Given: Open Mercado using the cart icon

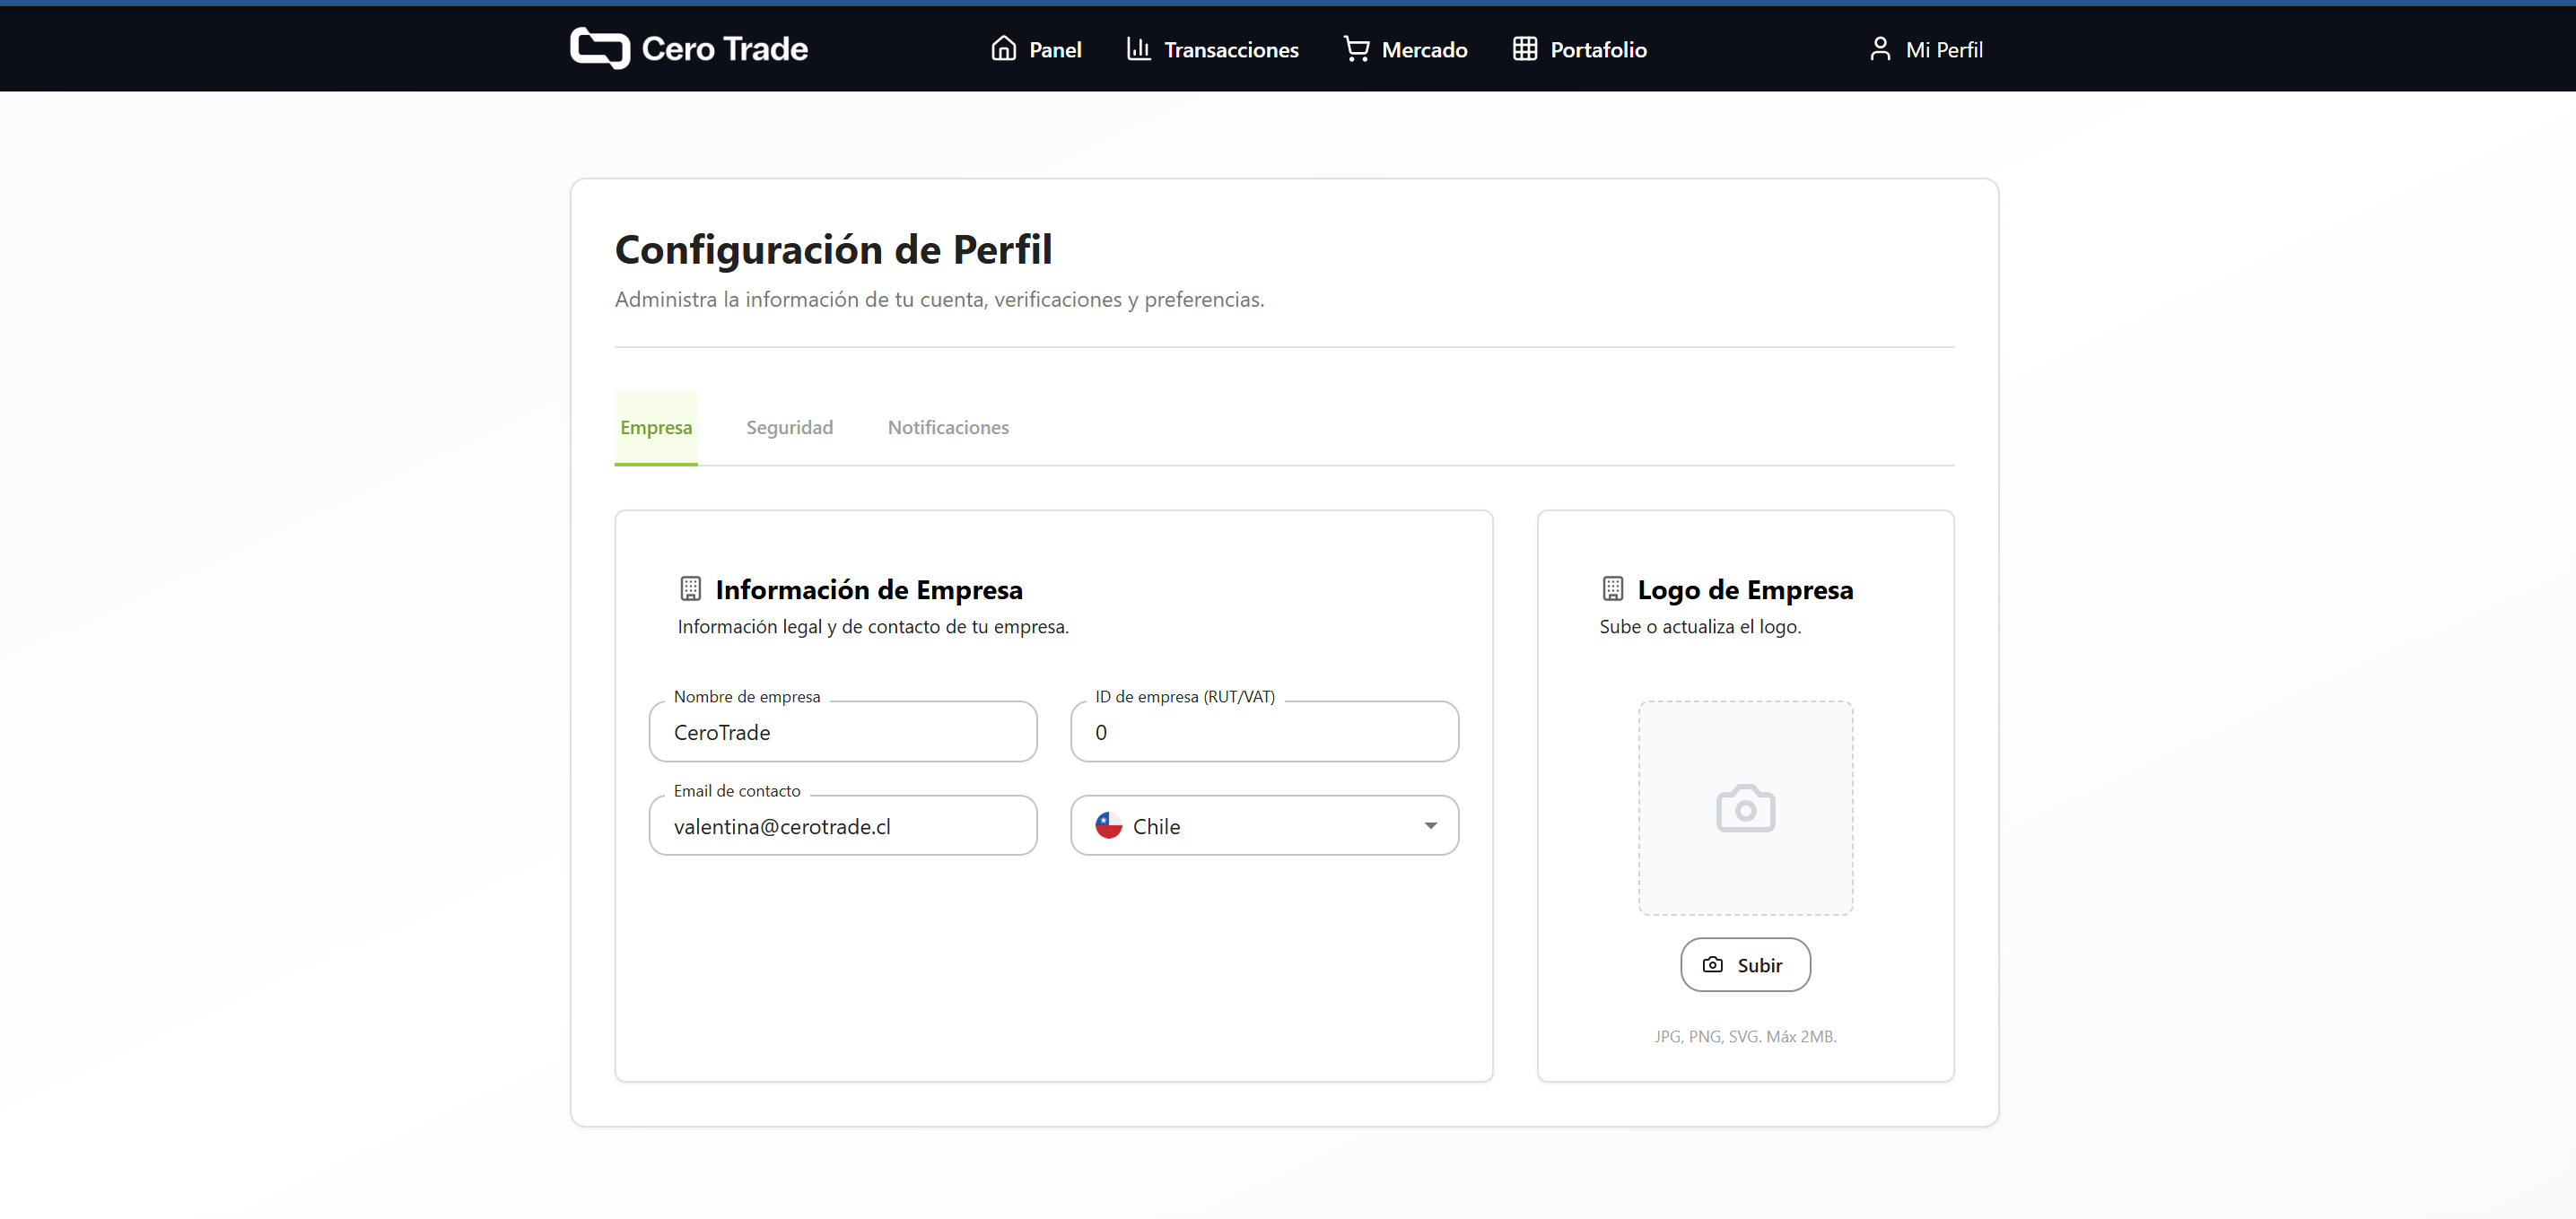Looking at the screenshot, I should pos(1355,48).
